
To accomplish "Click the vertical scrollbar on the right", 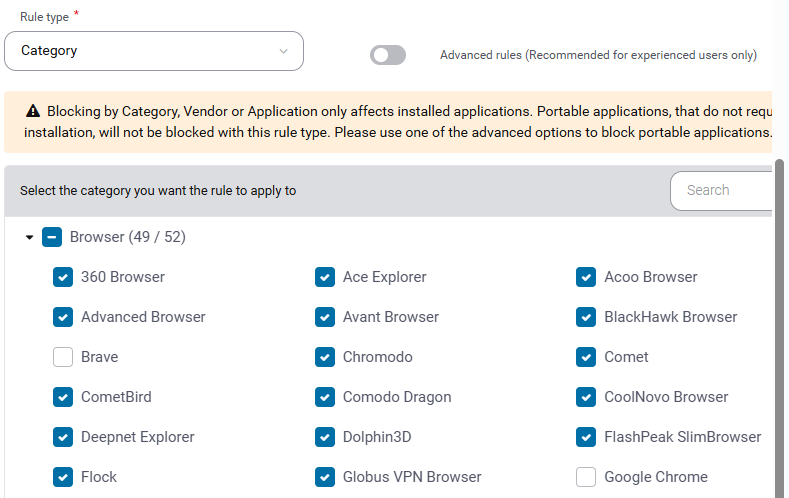I will [779, 328].
